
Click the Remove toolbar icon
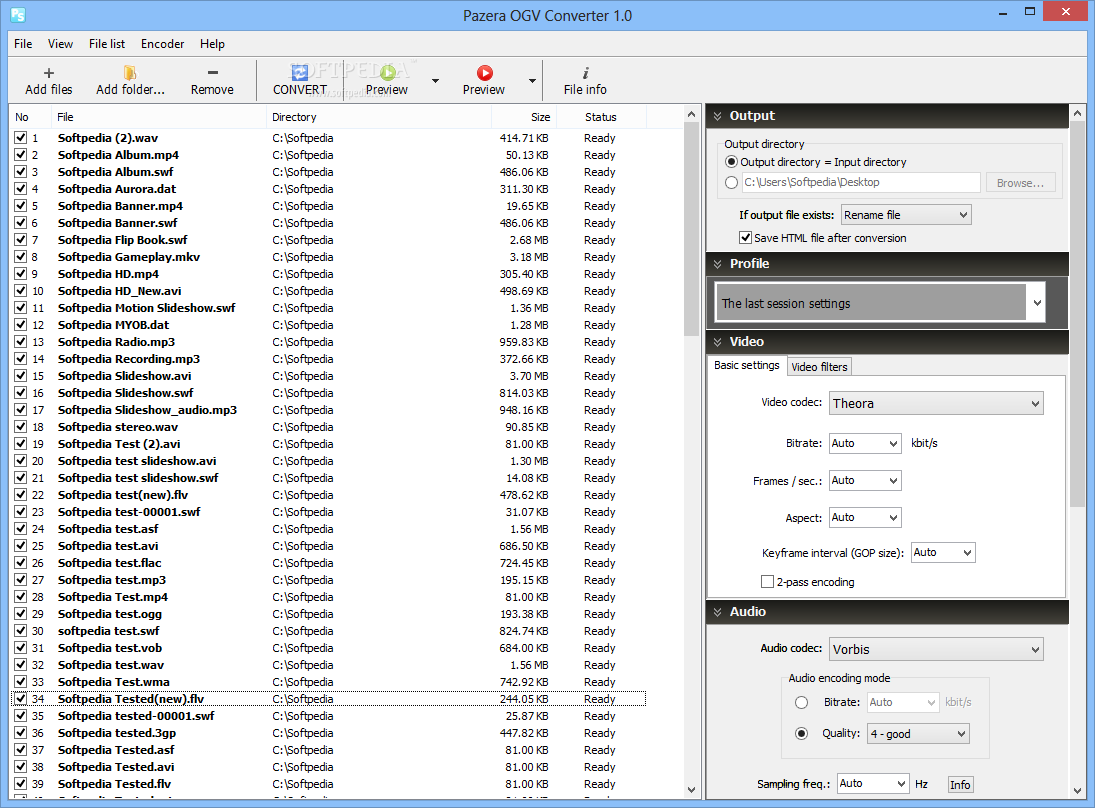pos(212,73)
